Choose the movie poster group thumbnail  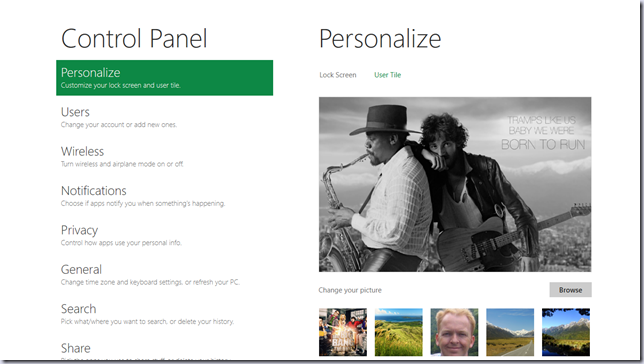click(x=343, y=332)
